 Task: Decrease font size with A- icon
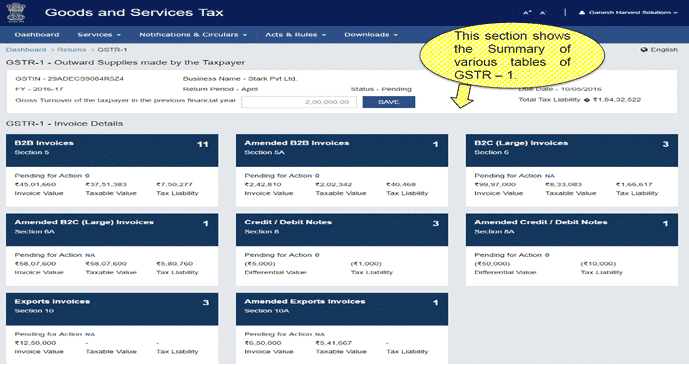click(543, 13)
